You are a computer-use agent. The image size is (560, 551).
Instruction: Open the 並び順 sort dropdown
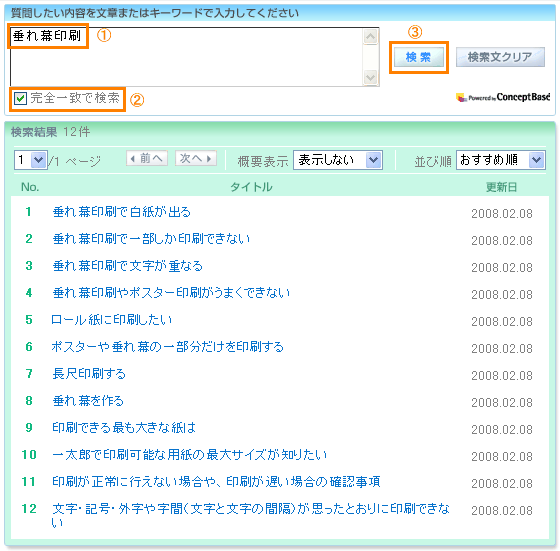pos(500,160)
